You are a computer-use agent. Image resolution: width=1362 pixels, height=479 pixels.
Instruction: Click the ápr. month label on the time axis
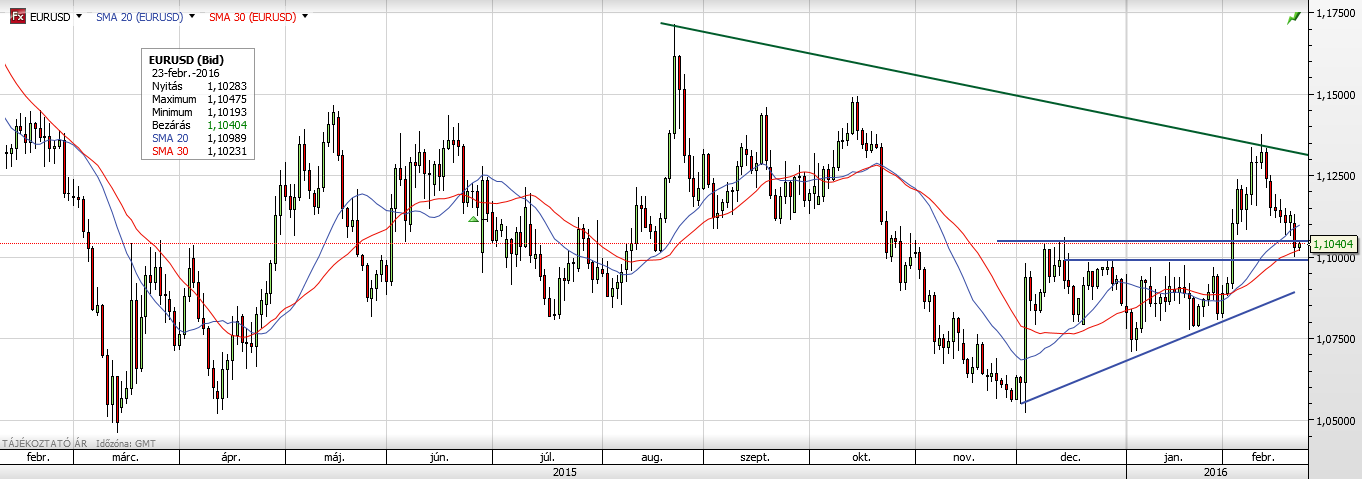(231, 457)
